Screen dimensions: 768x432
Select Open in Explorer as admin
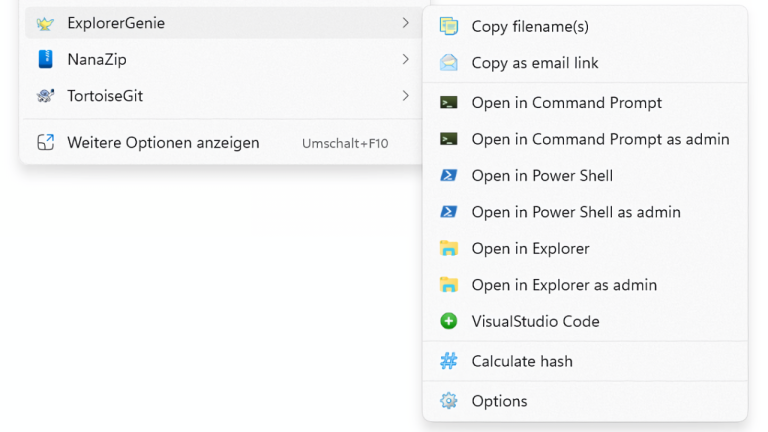pos(585,285)
